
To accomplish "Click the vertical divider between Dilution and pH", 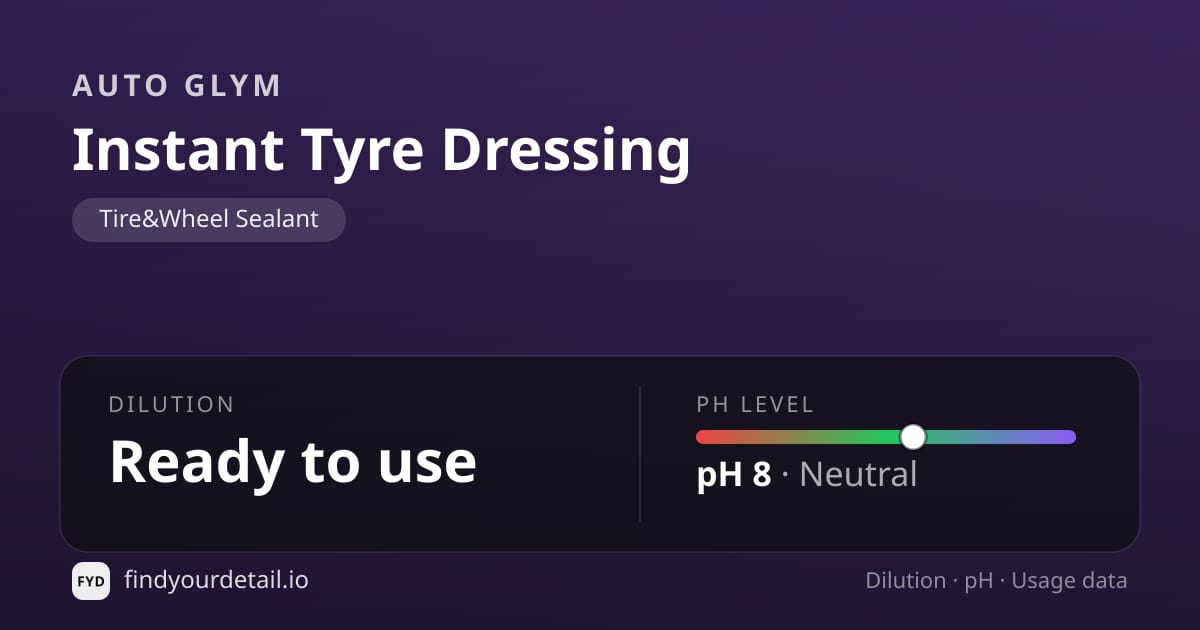I will point(640,454).
